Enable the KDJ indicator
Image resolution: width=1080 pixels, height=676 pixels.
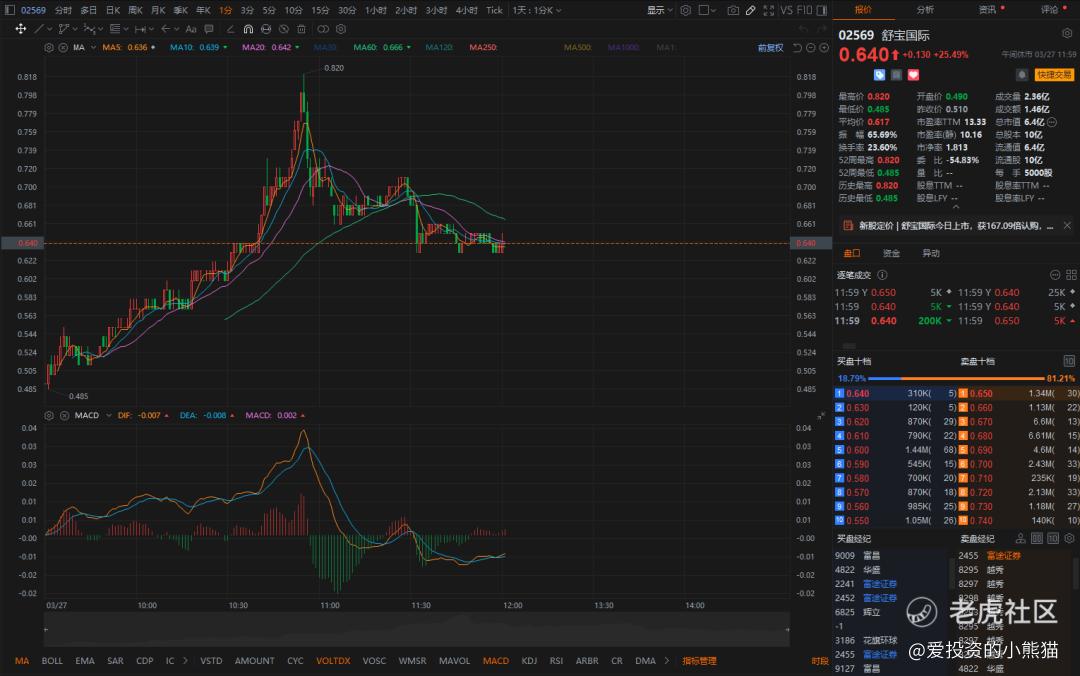tap(529, 661)
